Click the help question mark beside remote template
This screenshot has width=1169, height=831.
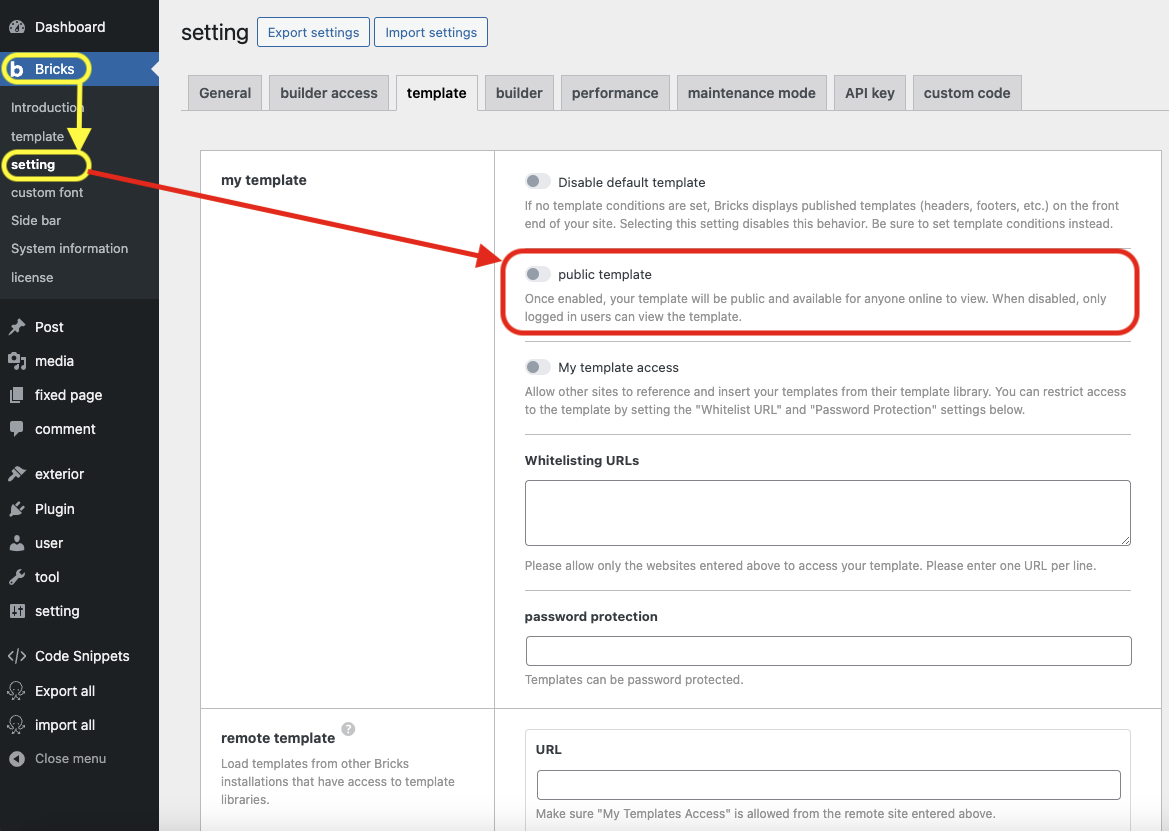348,729
